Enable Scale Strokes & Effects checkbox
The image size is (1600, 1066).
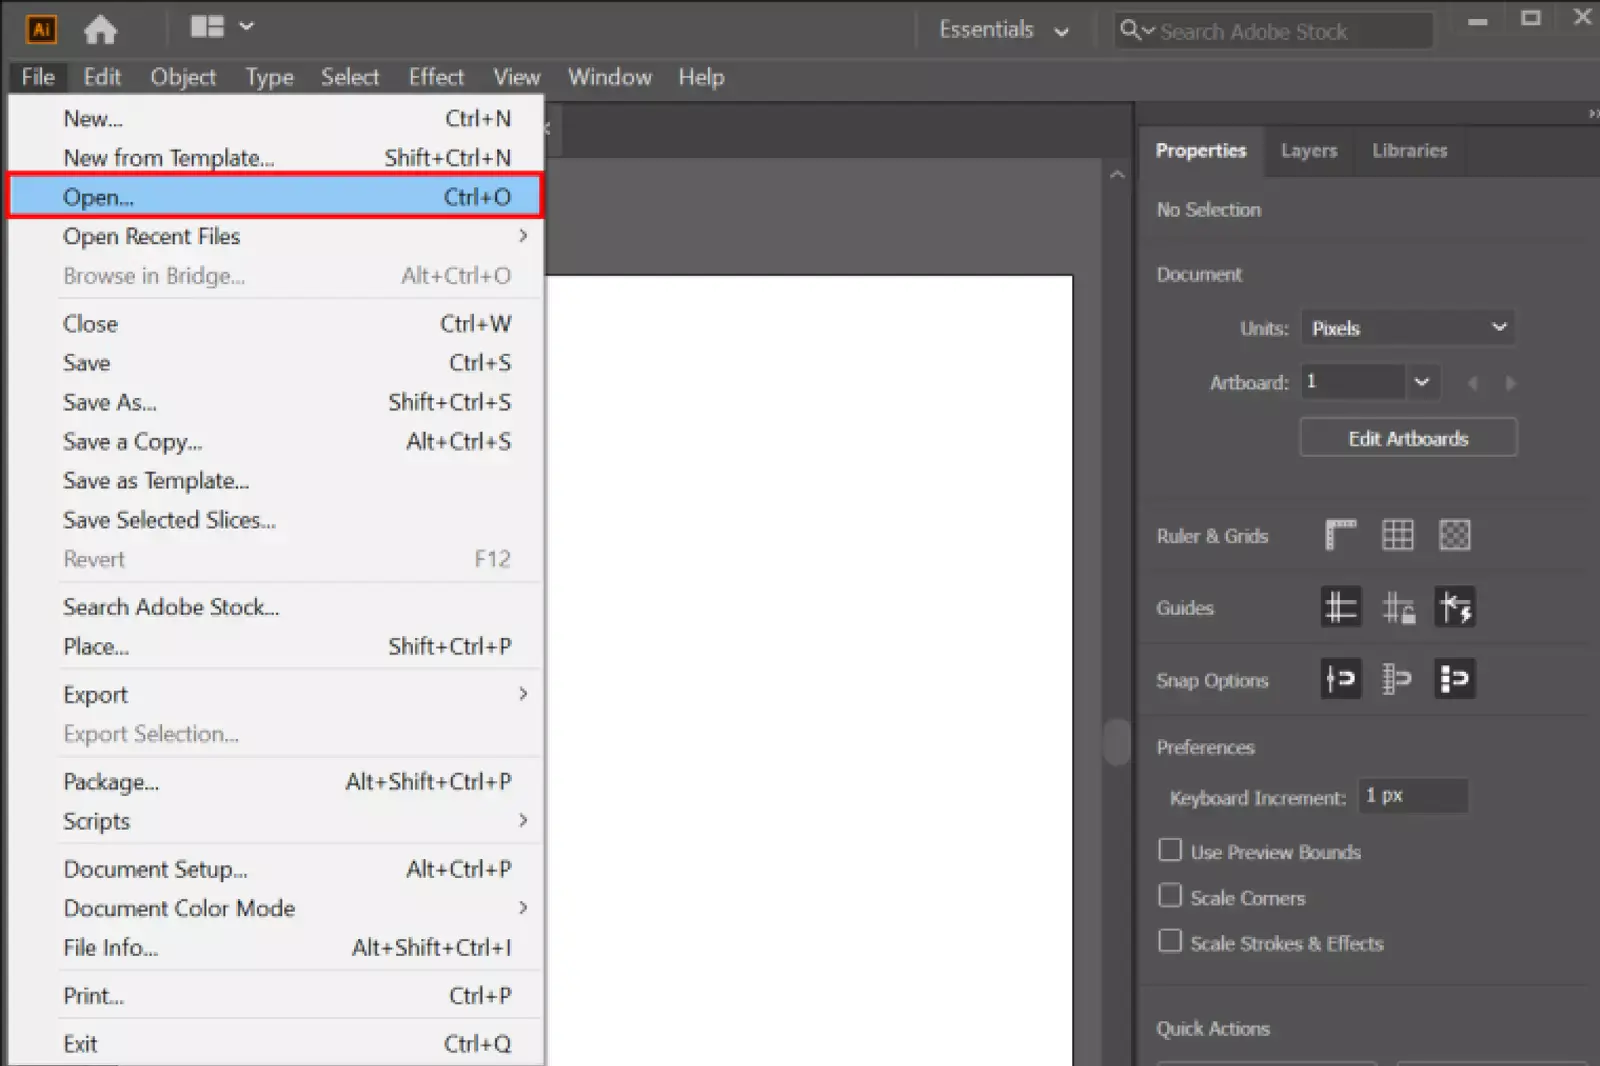[1169, 941]
